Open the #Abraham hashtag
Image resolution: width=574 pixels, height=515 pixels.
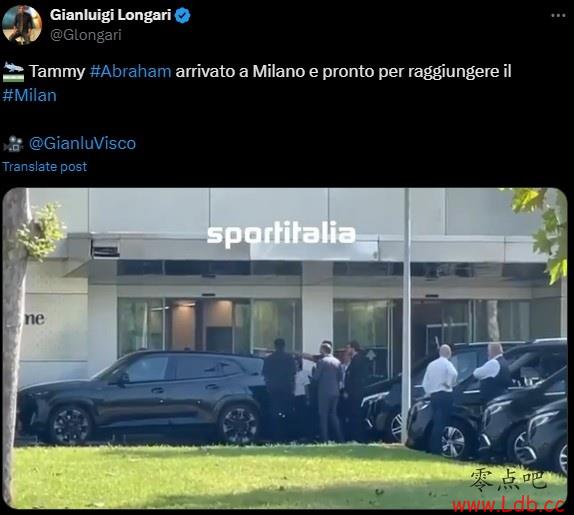pyautogui.click(x=130, y=71)
